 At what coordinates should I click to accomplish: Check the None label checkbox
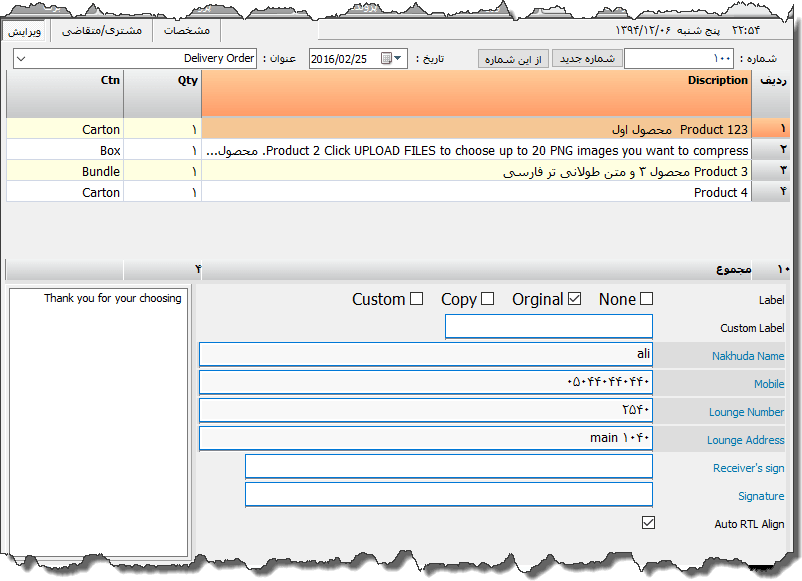click(x=646, y=299)
